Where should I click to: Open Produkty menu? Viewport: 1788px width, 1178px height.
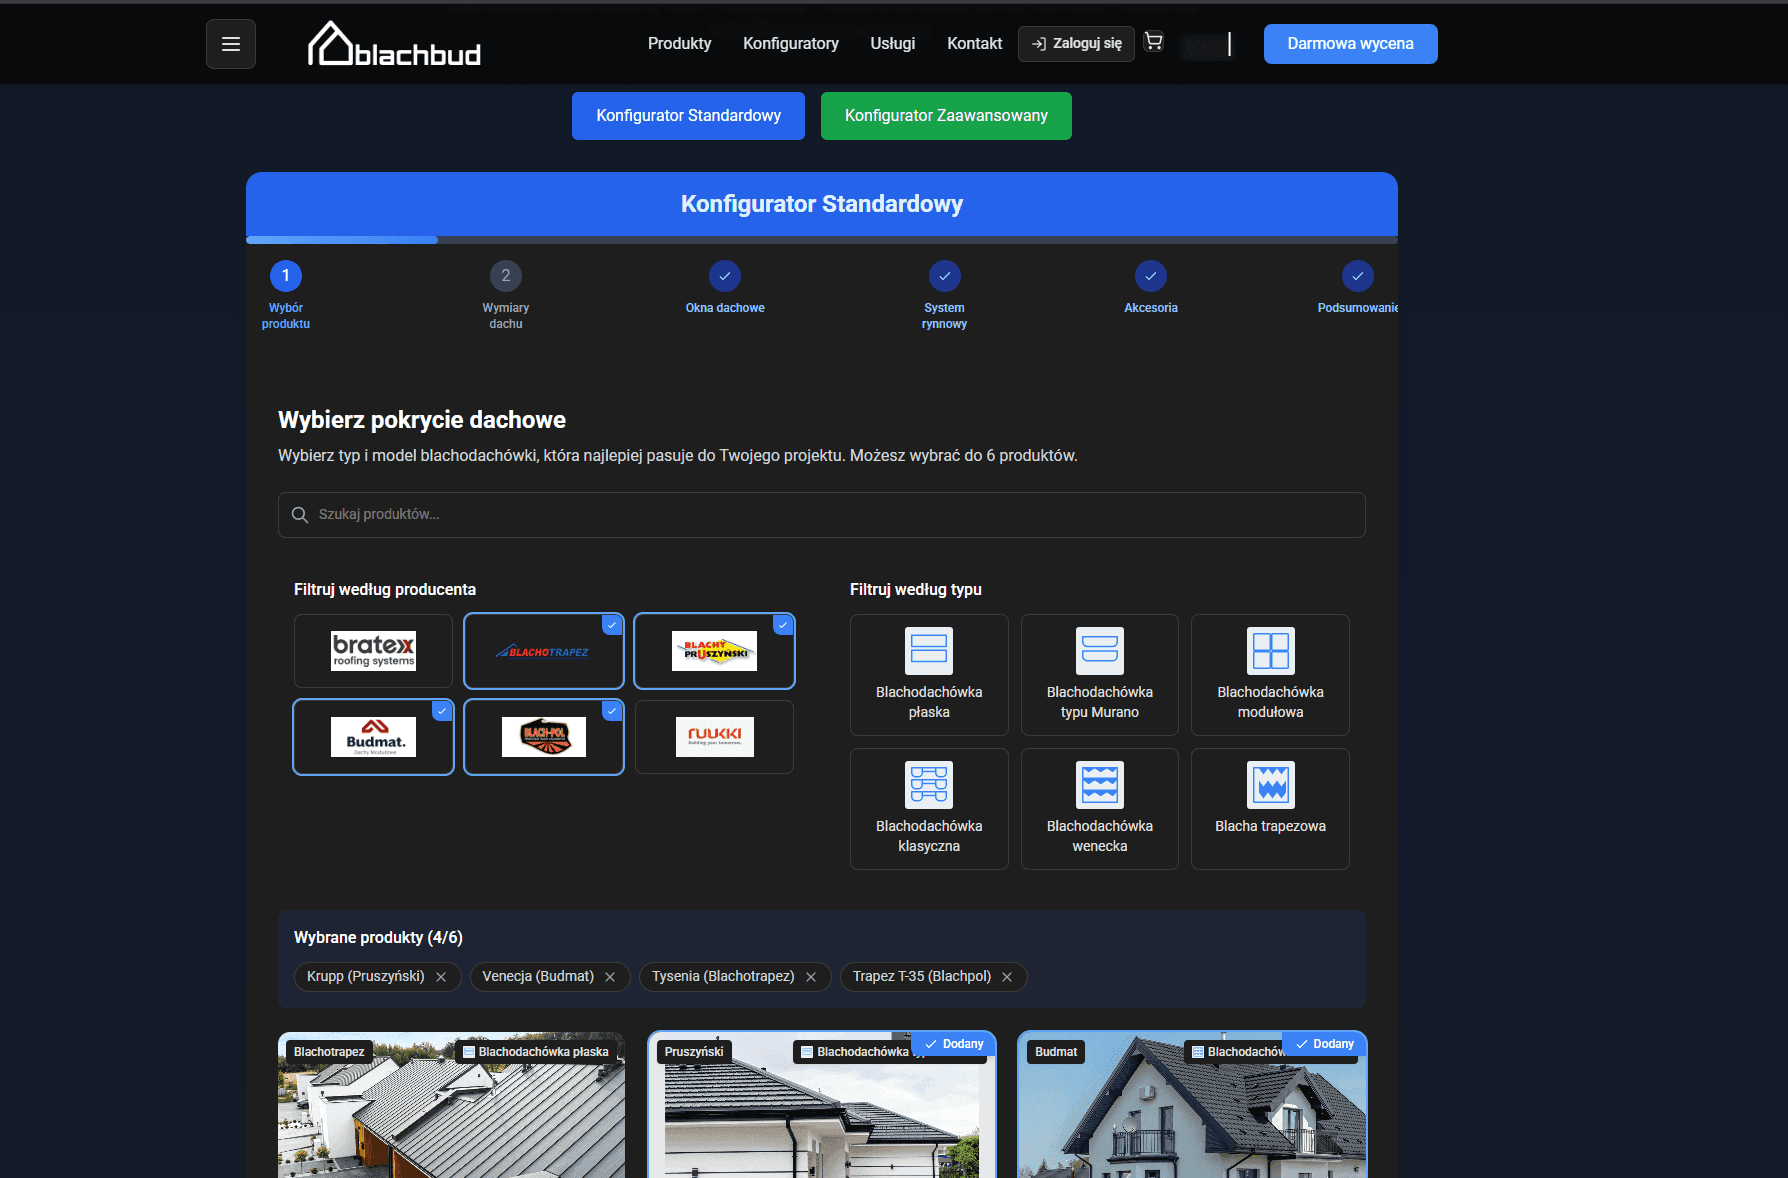point(679,44)
